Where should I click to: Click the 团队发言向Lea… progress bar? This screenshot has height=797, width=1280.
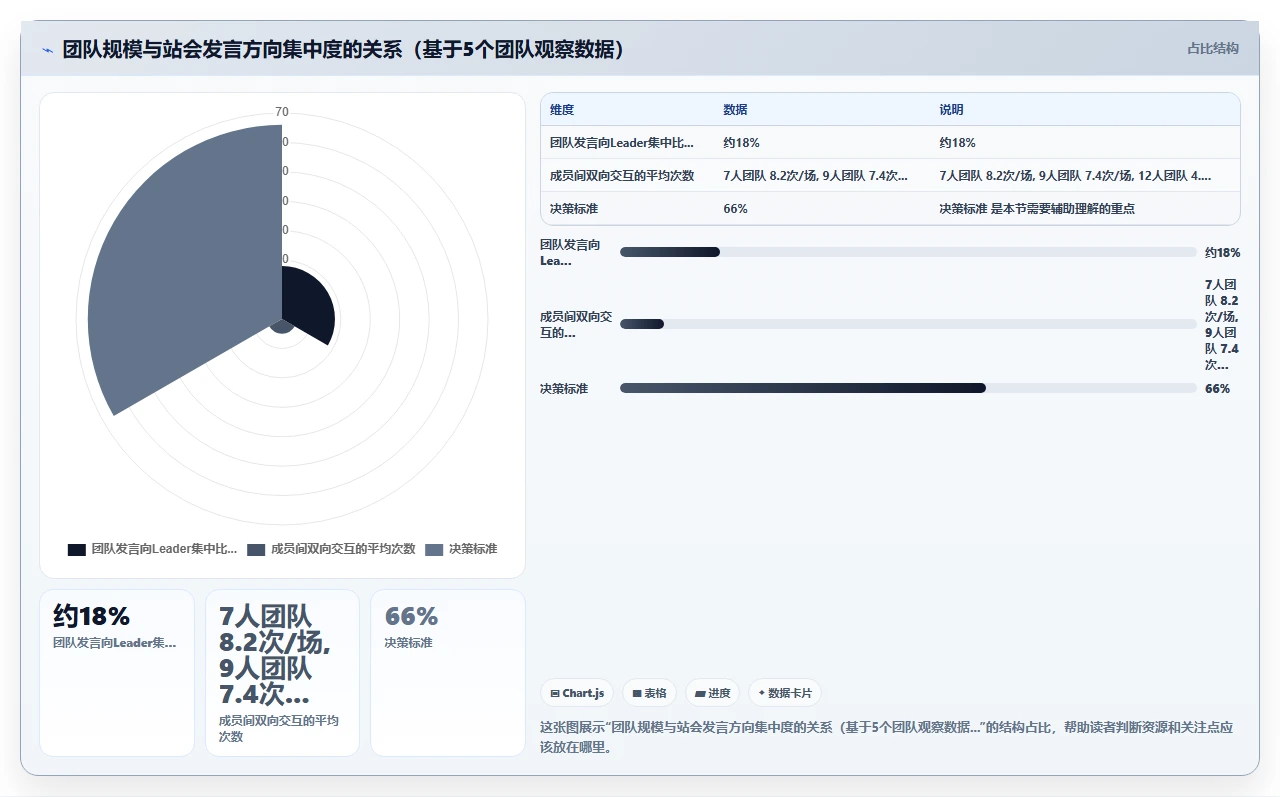tap(908, 252)
